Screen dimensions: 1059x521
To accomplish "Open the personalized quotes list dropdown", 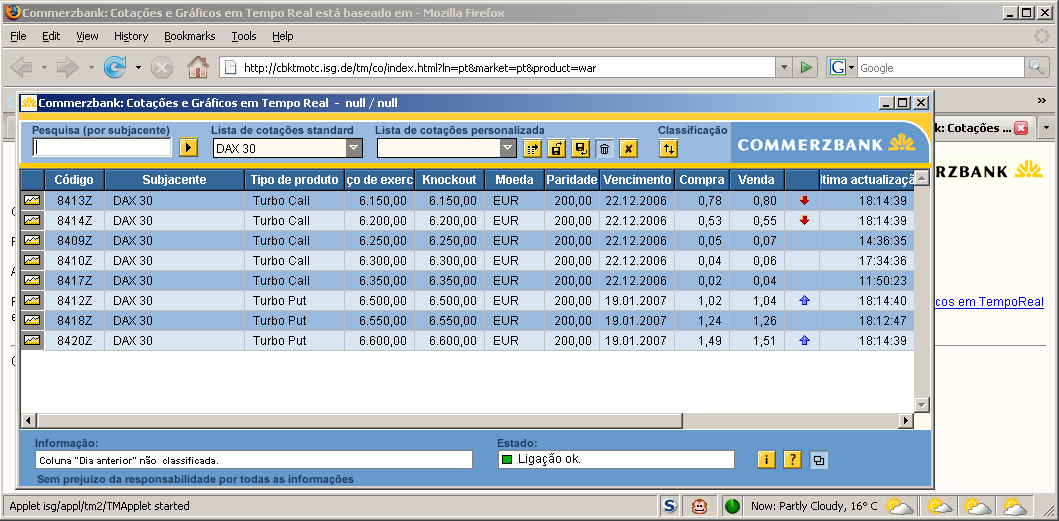I will click(x=508, y=149).
